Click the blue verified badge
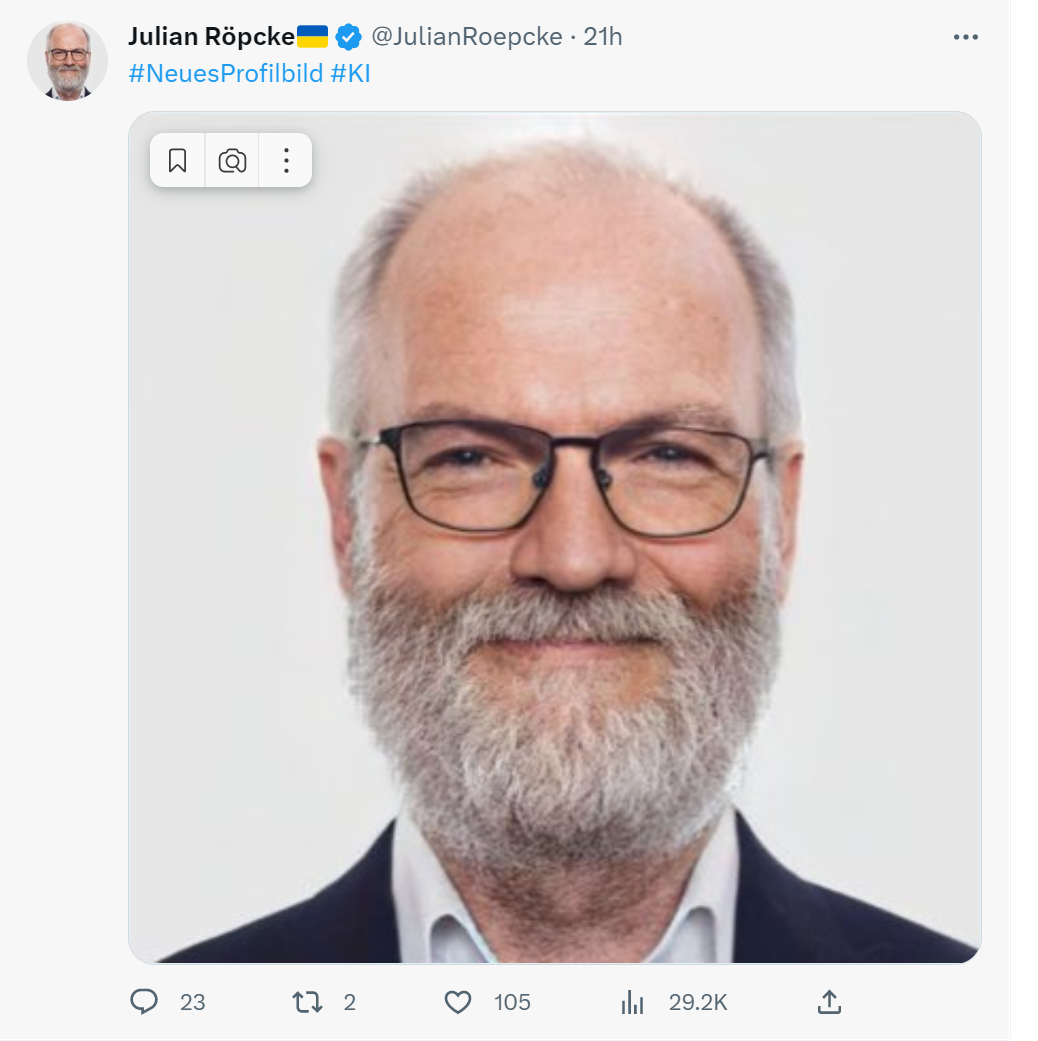The image size is (1038, 1041). [348, 38]
